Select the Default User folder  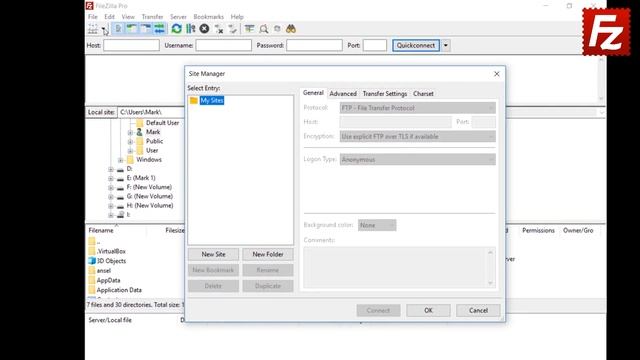[x=162, y=123]
